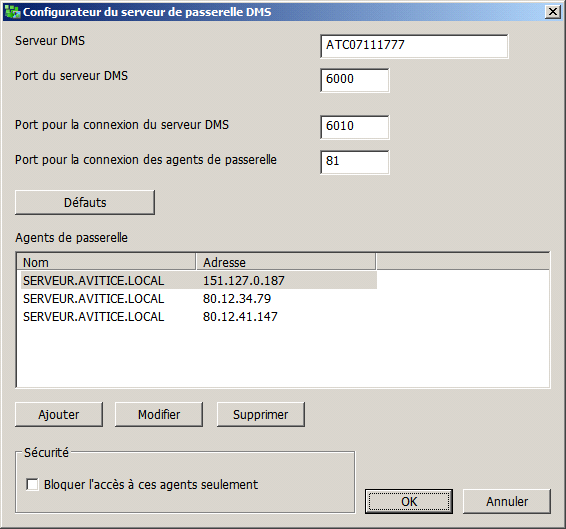566x529 pixels.
Task: Focus the Port du serveur DMS field
Action: (354, 80)
